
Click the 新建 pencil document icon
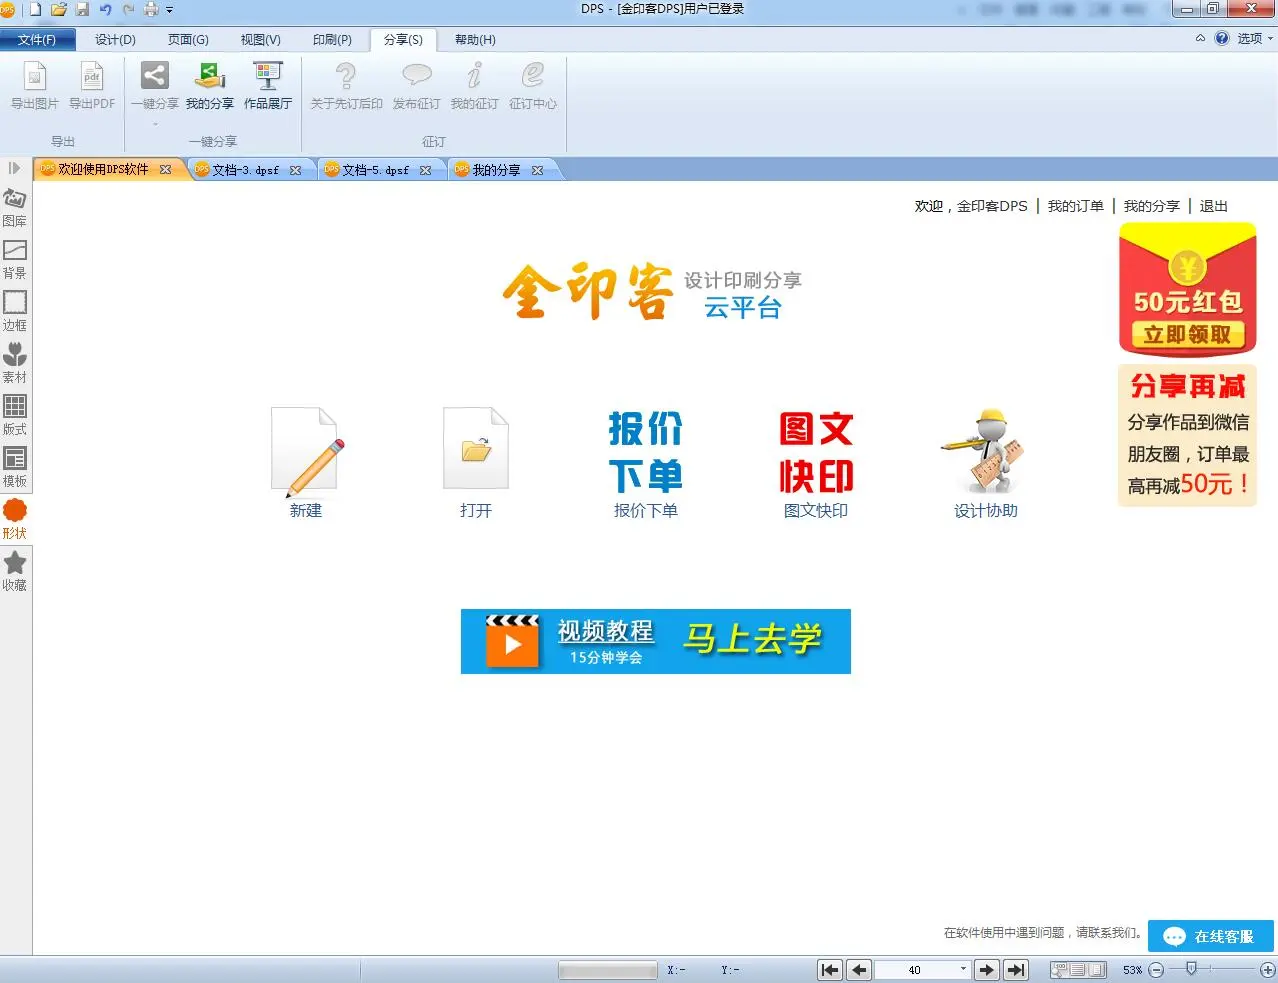pos(306,453)
